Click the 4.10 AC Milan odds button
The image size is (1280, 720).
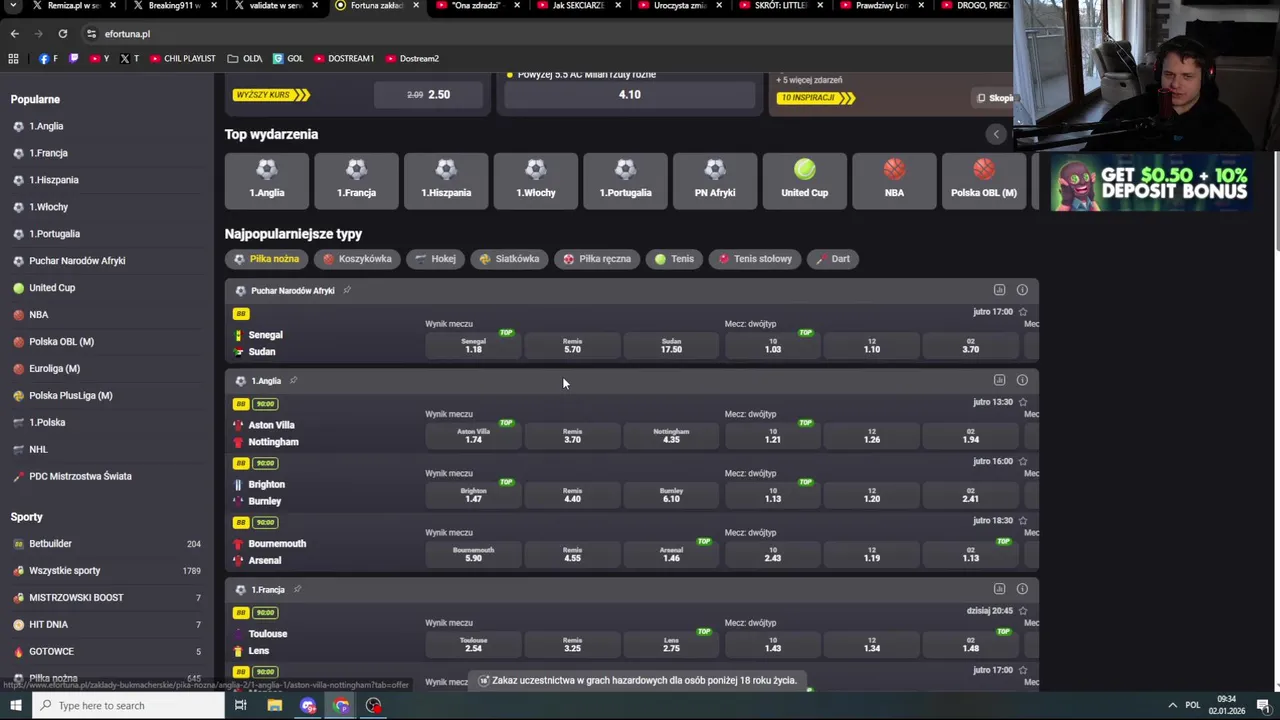pos(630,95)
